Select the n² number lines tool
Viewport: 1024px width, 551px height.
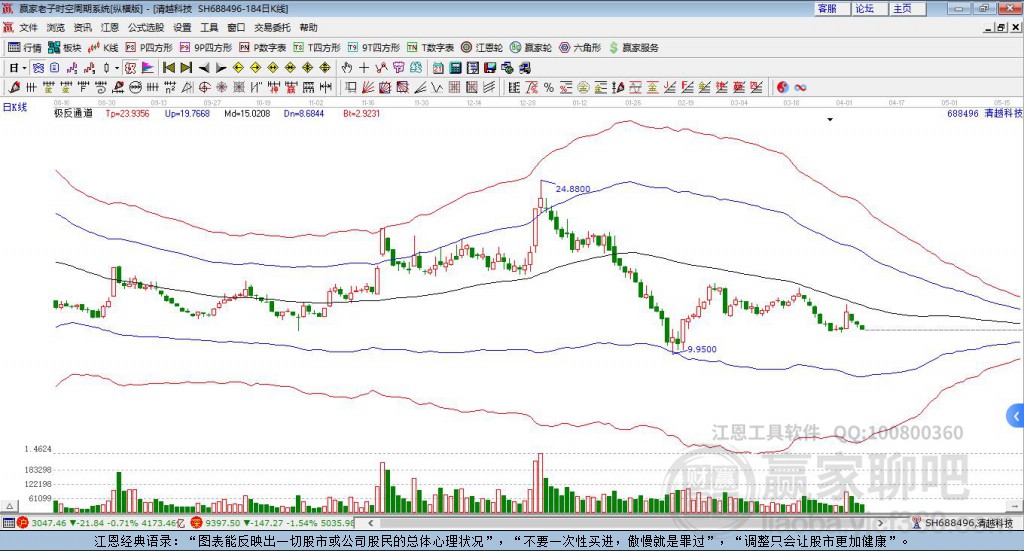pyautogui.click(x=170, y=87)
